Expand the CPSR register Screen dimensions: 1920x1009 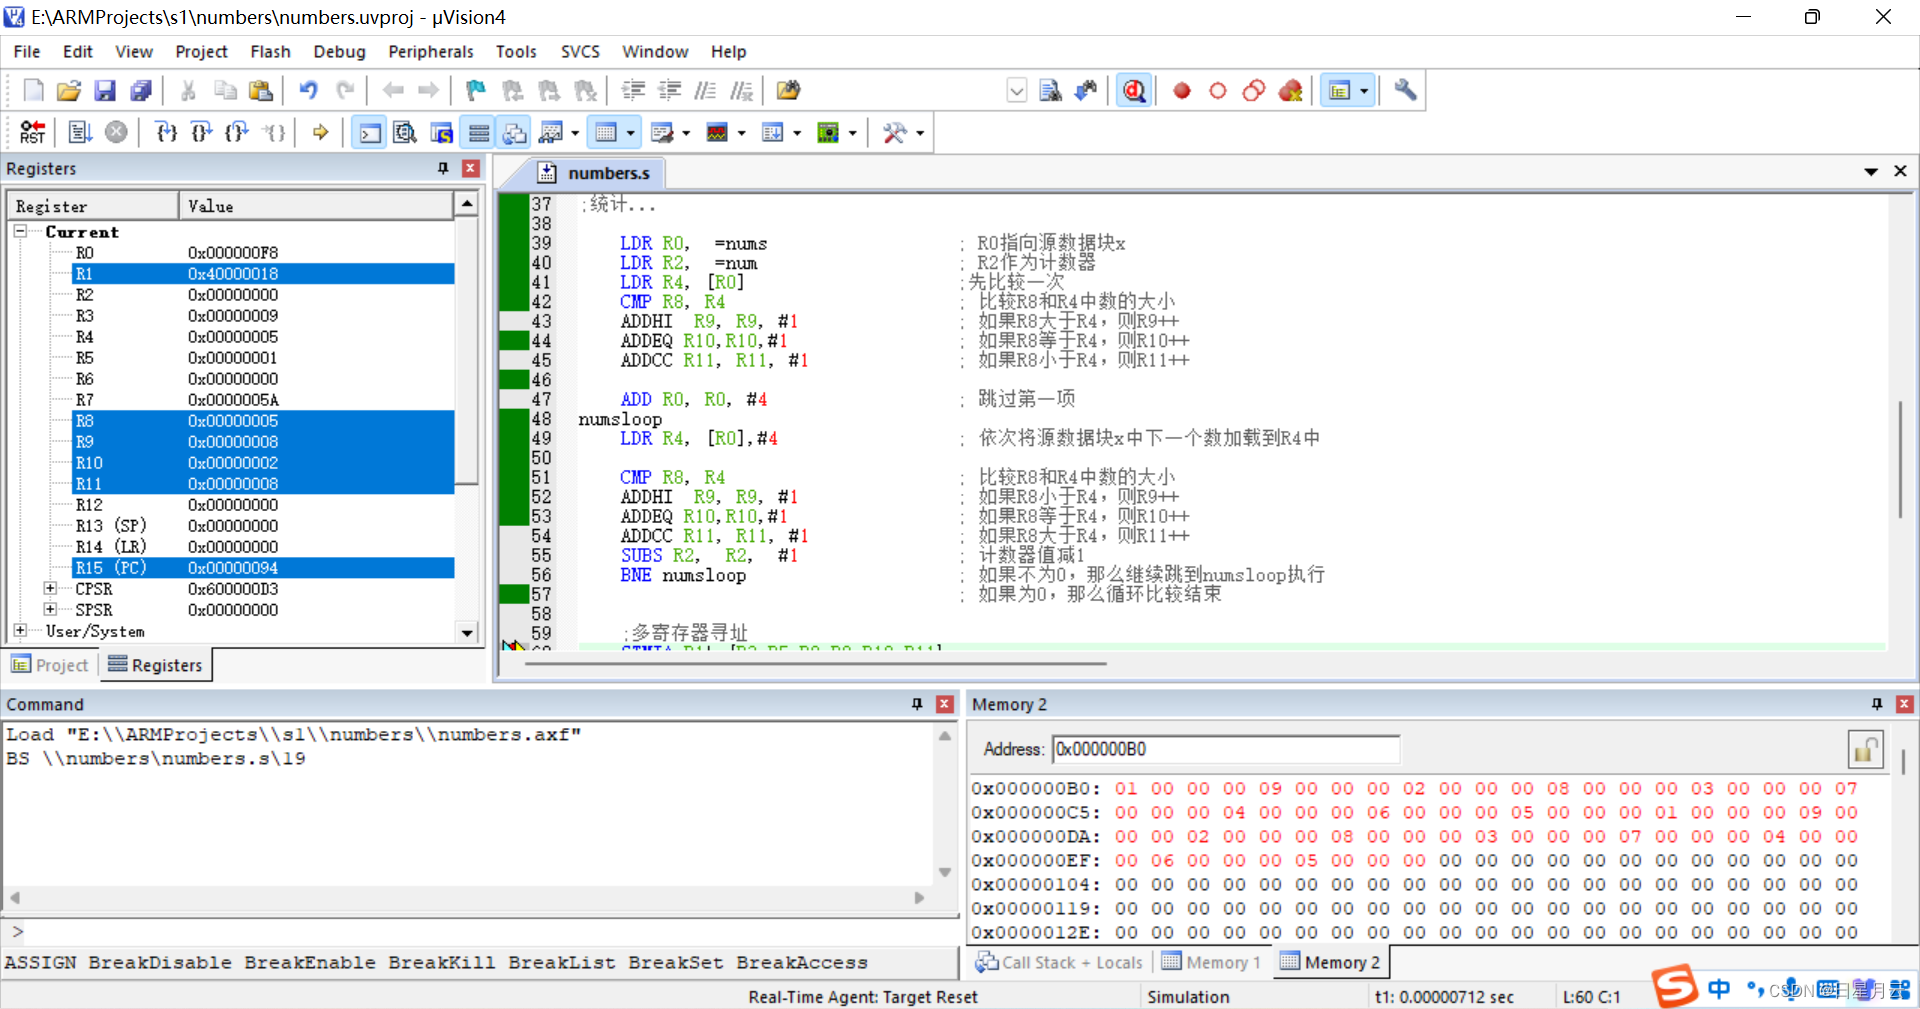(50, 588)
